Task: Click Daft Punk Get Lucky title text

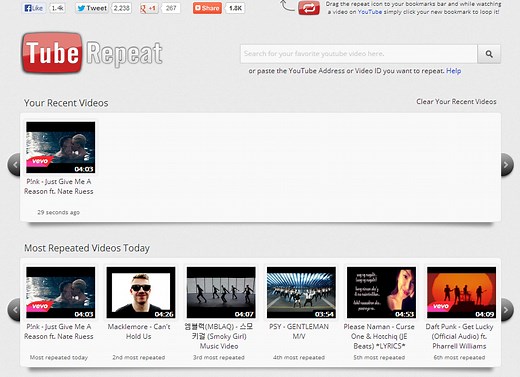Action: [x=459, y=336]
